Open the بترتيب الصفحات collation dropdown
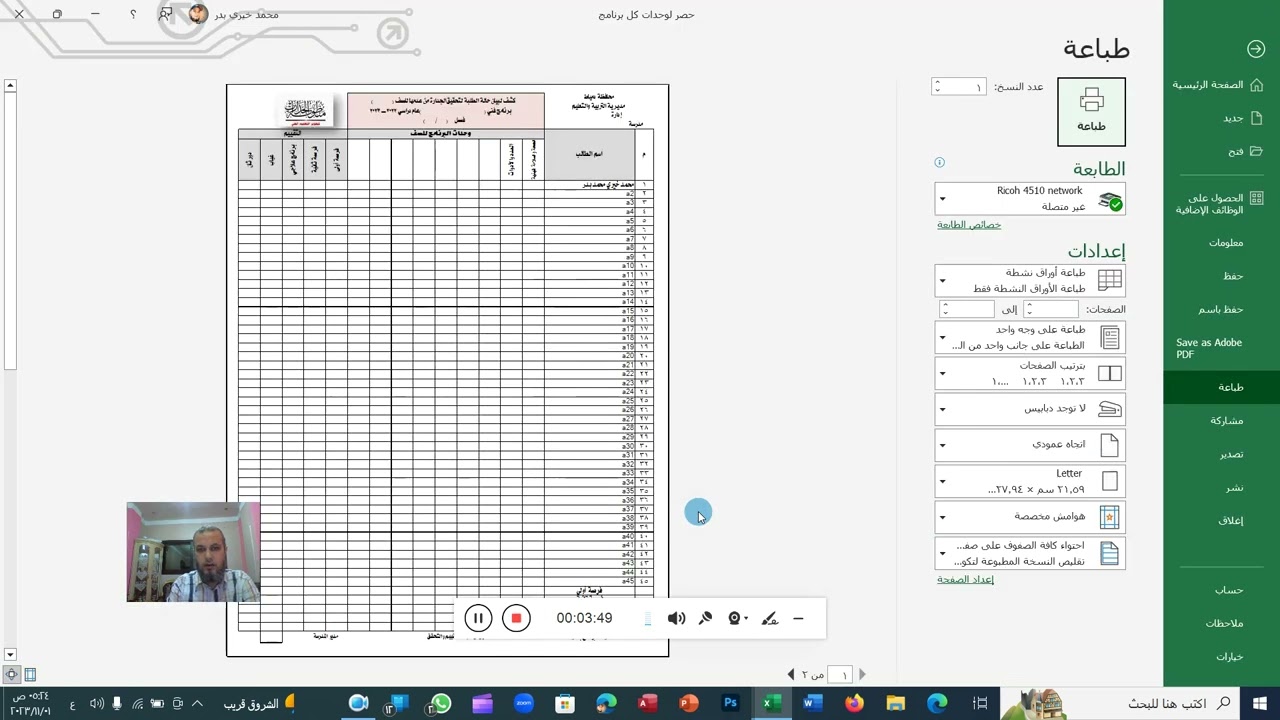The image size is (1280, 720). [x=1030, y=373]
